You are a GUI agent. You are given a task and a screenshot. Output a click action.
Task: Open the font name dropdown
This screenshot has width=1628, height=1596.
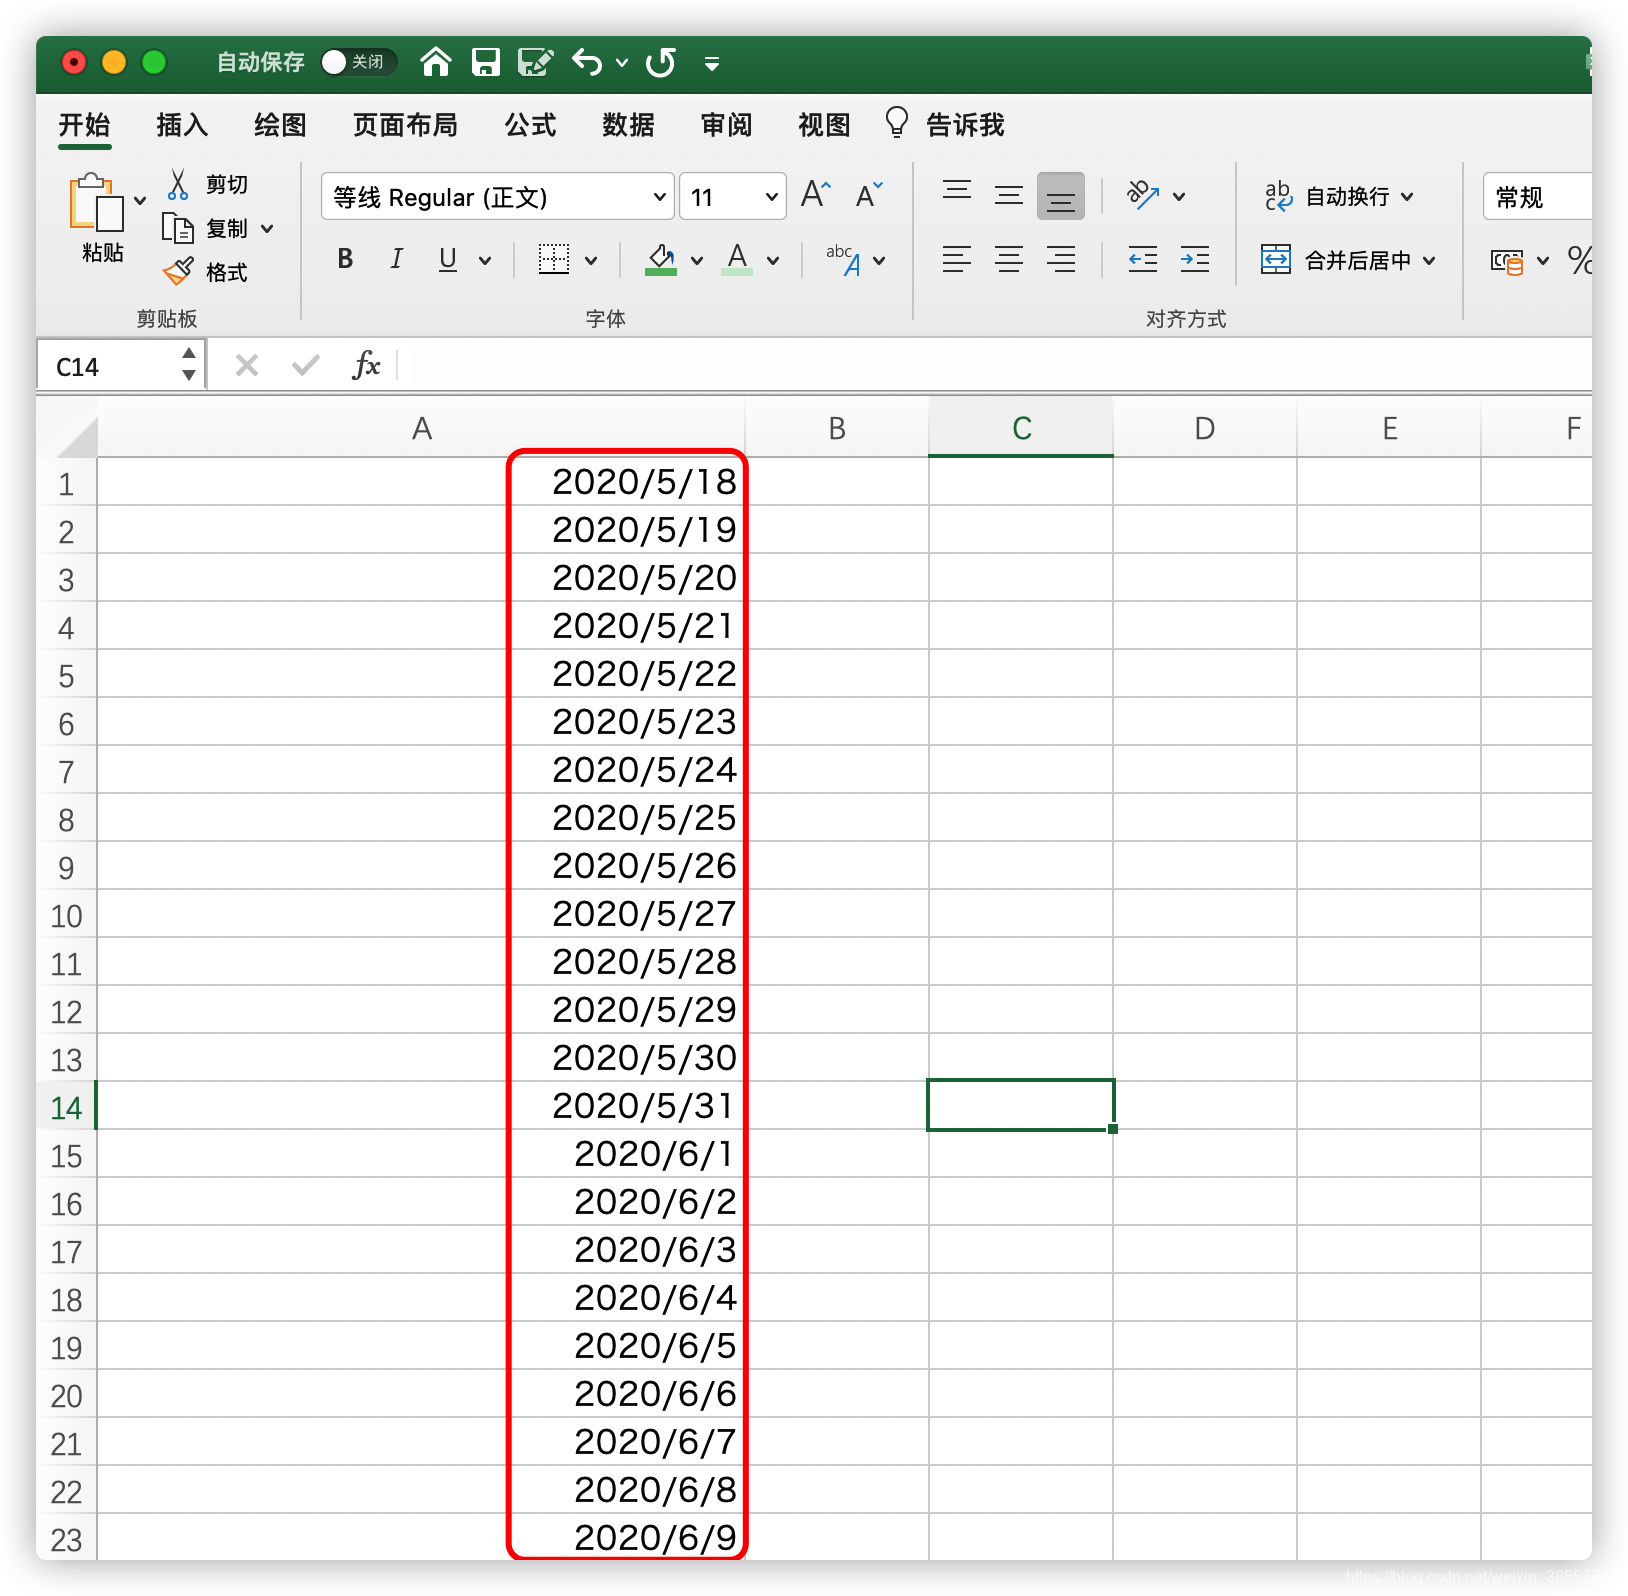659,197
